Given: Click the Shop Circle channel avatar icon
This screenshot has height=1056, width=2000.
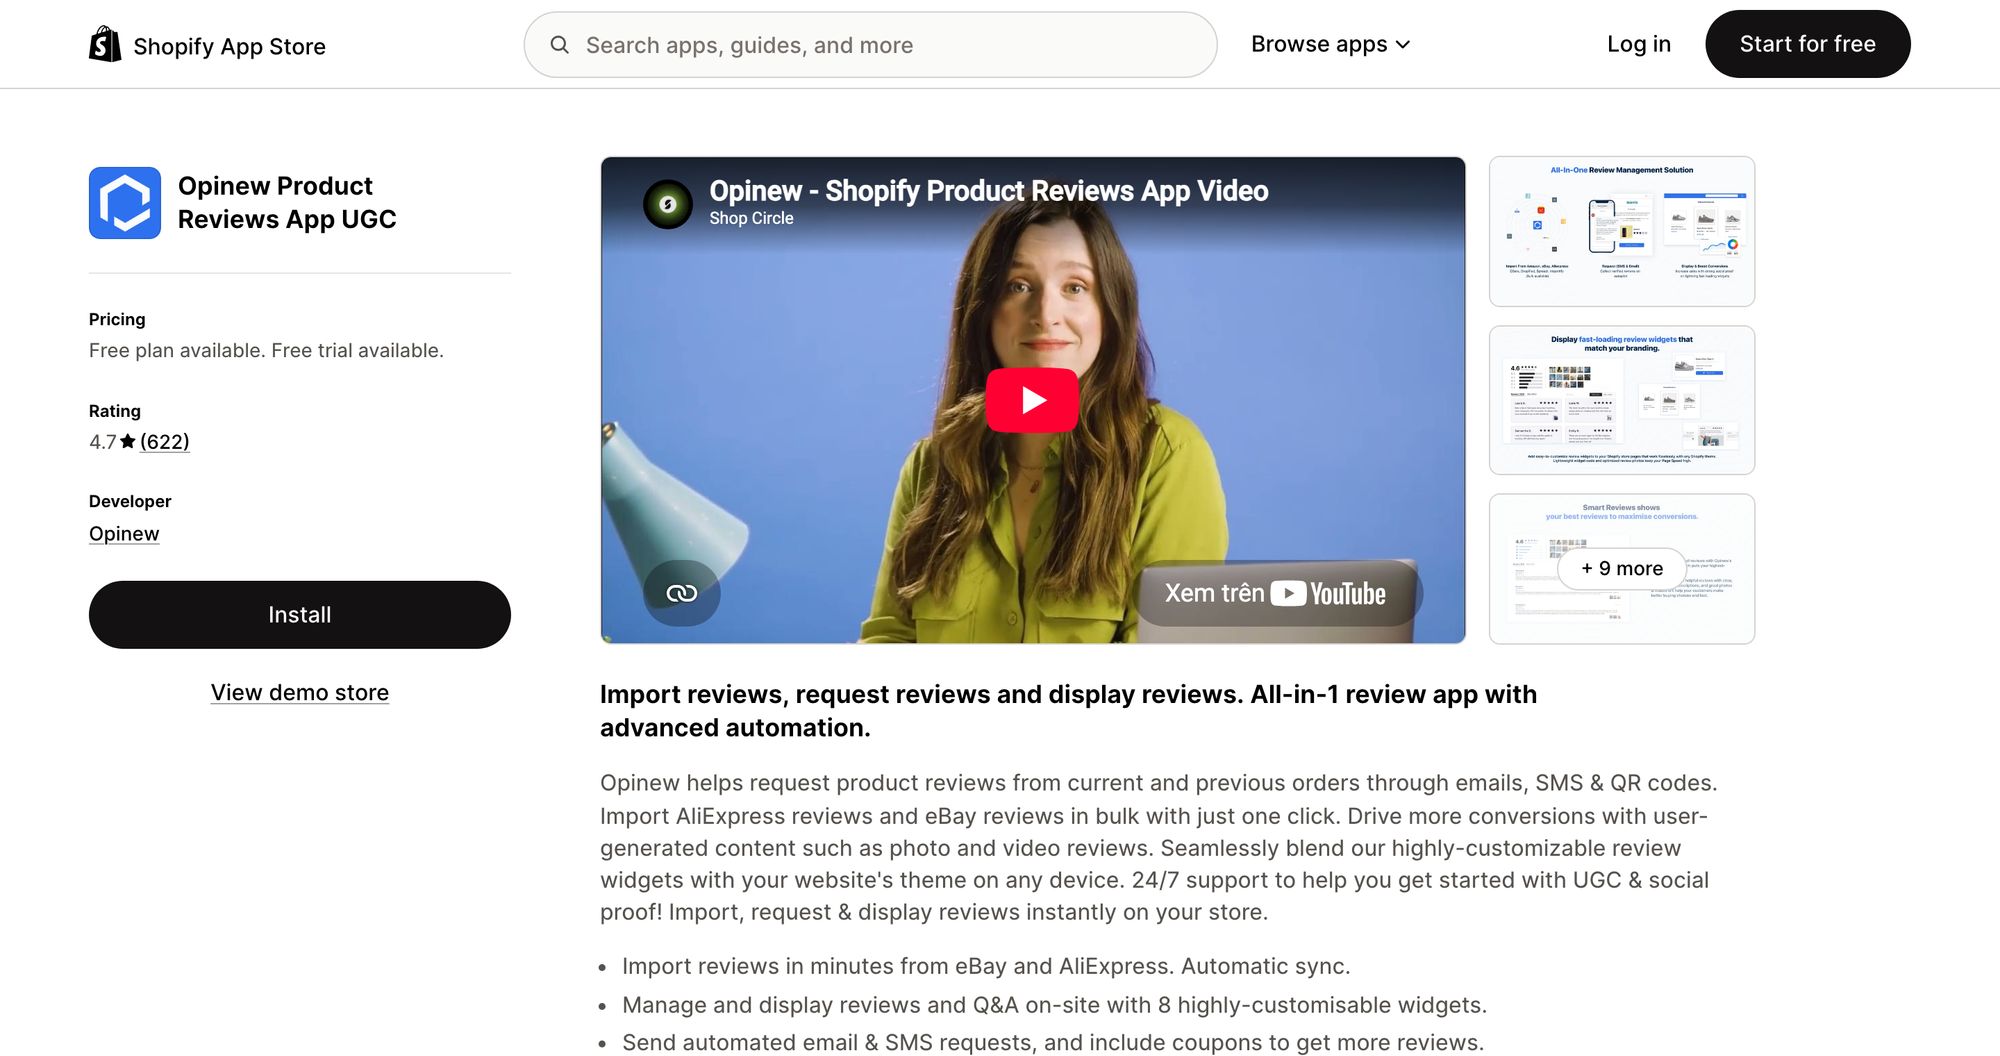Looking at the screenshot, I should point(668,204).
